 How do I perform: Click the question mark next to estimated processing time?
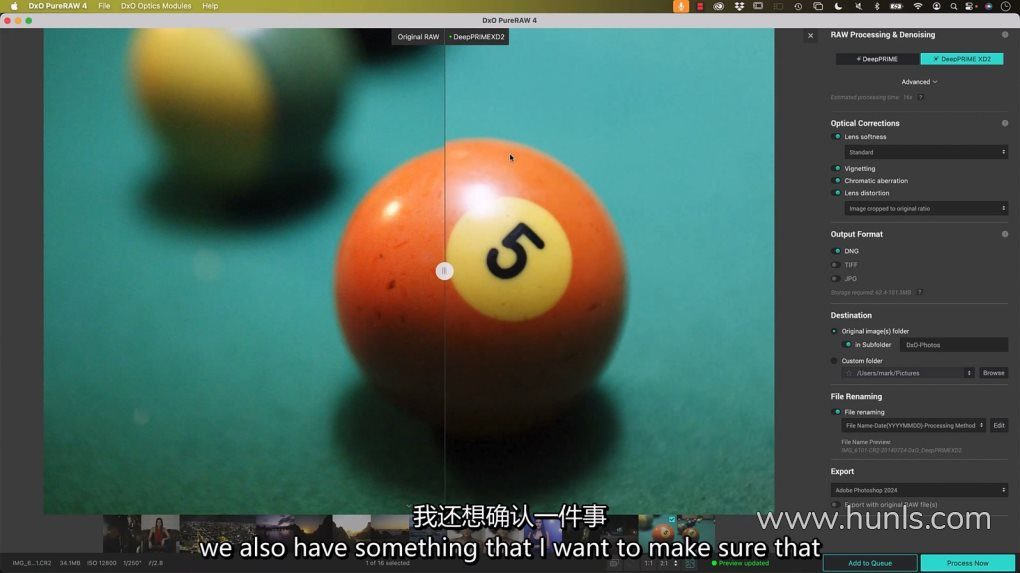[x=920, y=97]
